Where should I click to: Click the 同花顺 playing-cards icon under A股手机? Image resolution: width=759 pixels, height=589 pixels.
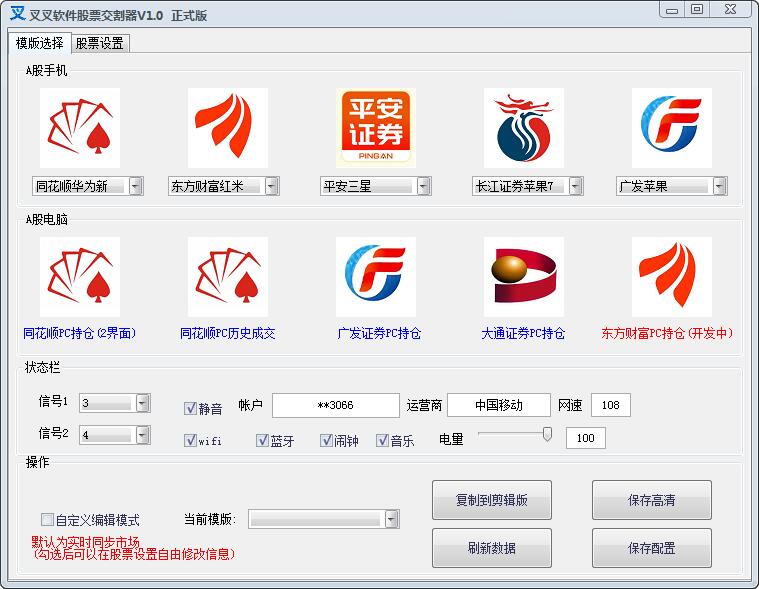tap(80, 128)
